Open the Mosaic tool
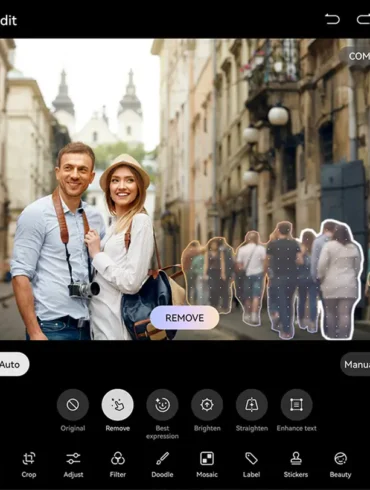370x490 pixels. 207,465
